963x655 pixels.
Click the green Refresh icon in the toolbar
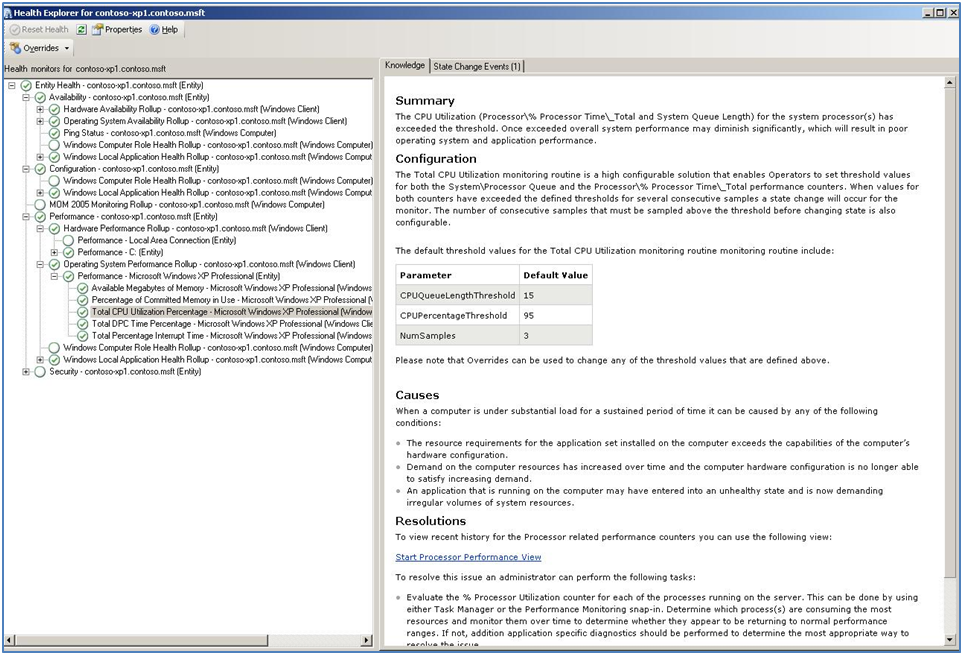point(81,29)
